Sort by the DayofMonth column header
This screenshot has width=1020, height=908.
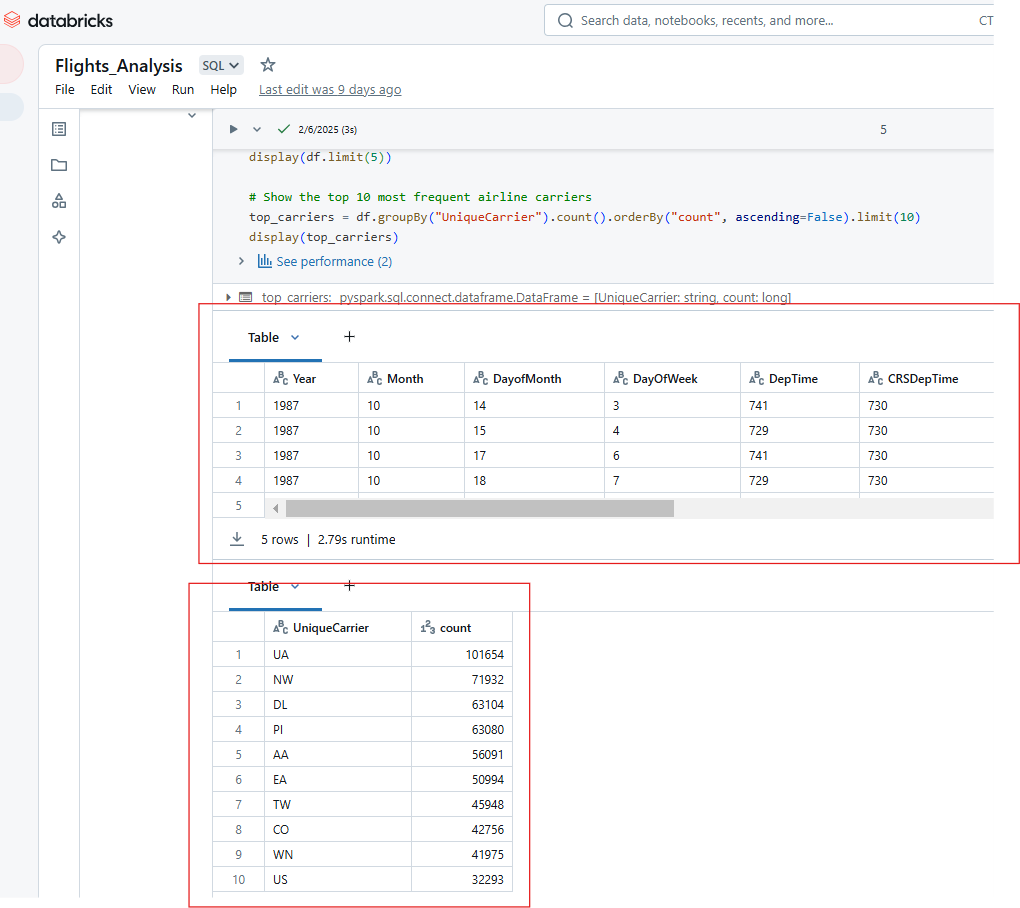(534, 379)
